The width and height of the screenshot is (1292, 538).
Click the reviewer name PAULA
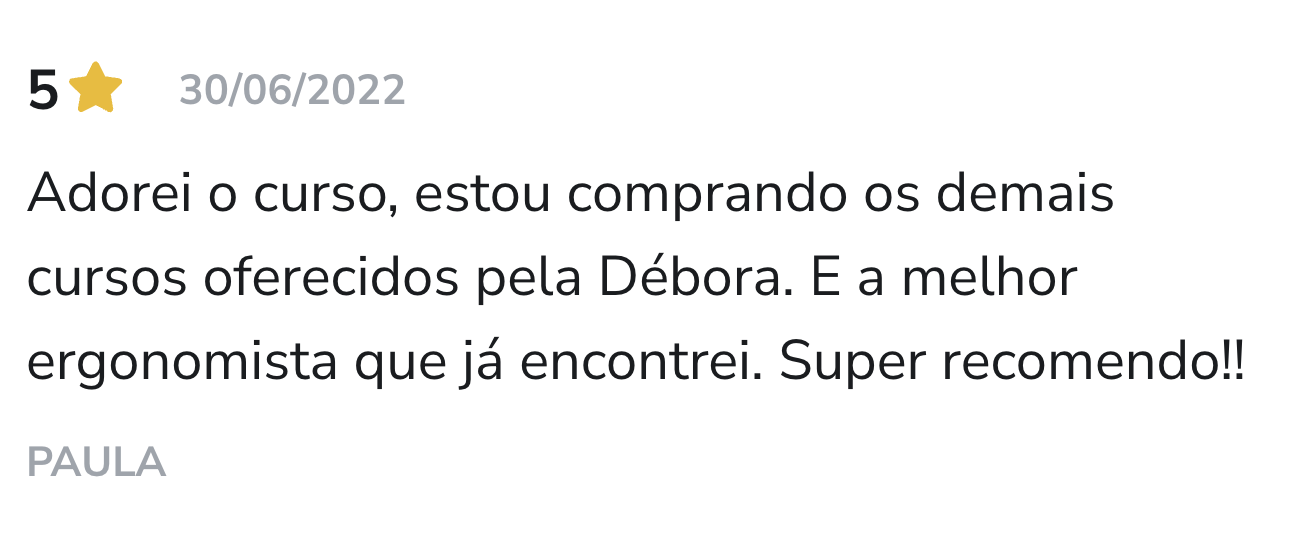click(x=96, y=462)
